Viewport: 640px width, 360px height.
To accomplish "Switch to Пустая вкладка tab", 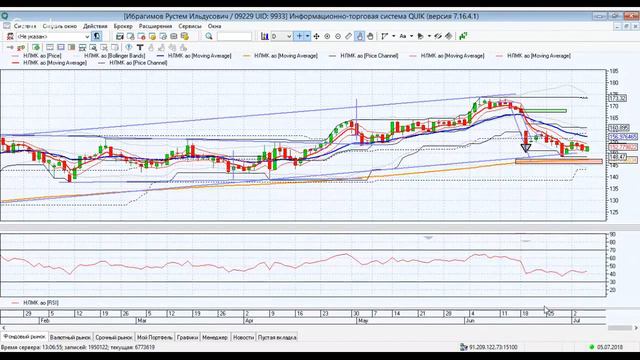I will (x=277, y=338).
